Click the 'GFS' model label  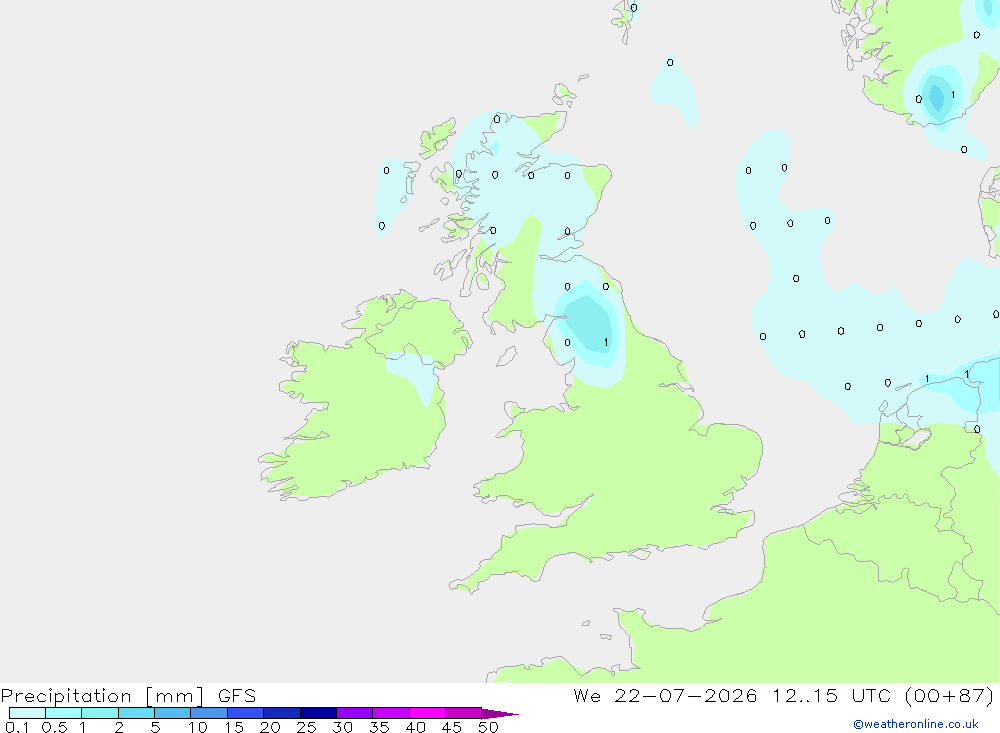point(237,696)
